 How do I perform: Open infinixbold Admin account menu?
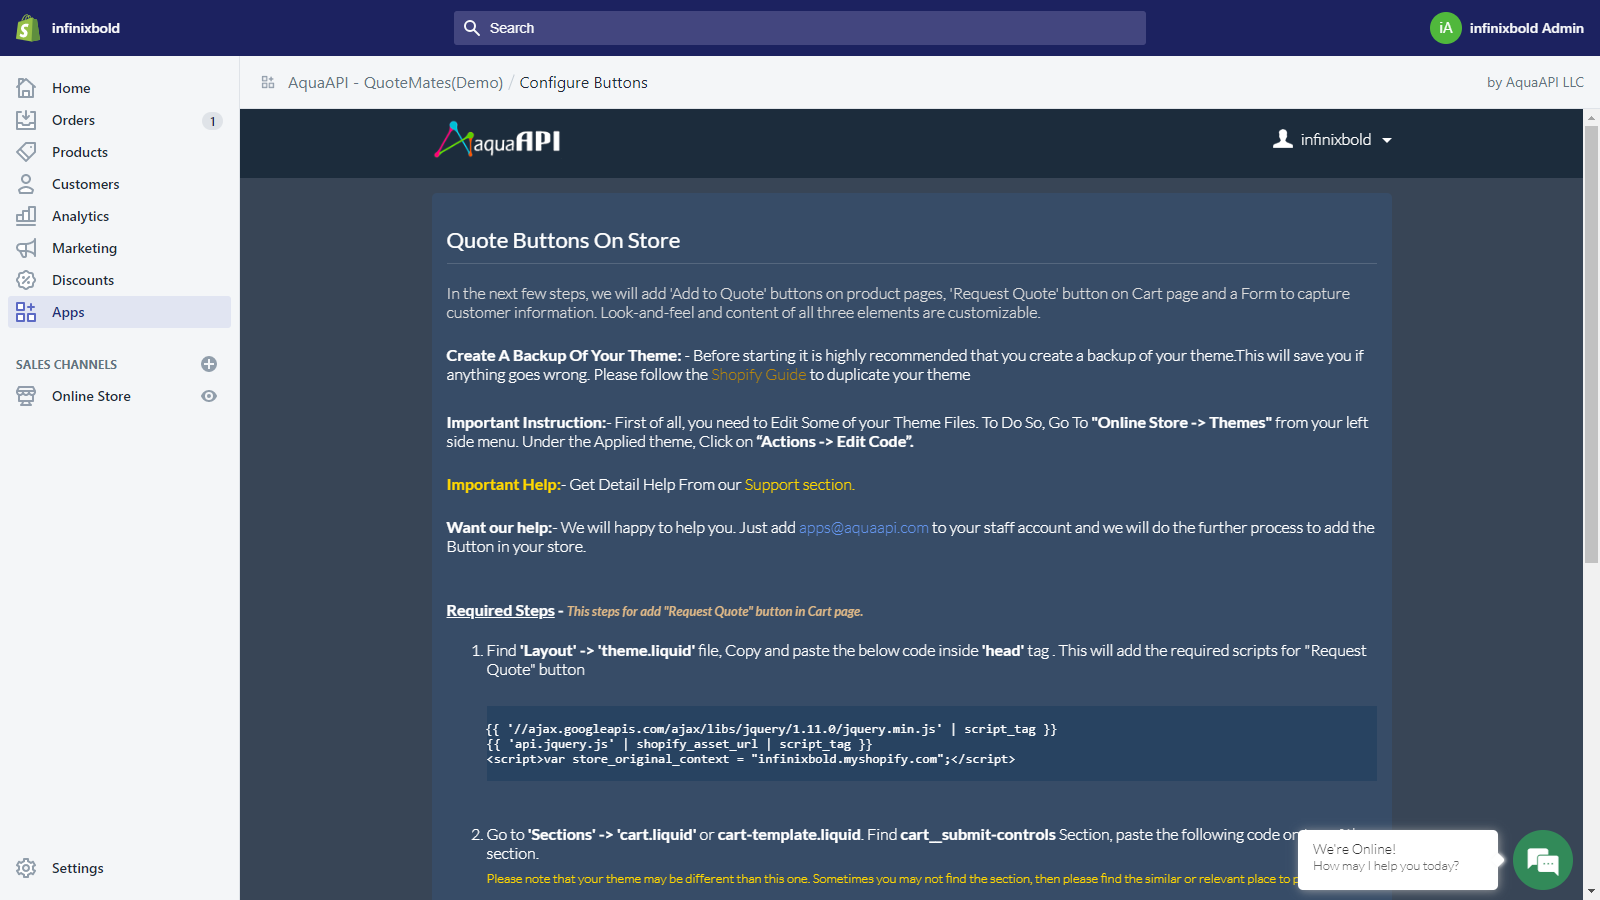1507,28
